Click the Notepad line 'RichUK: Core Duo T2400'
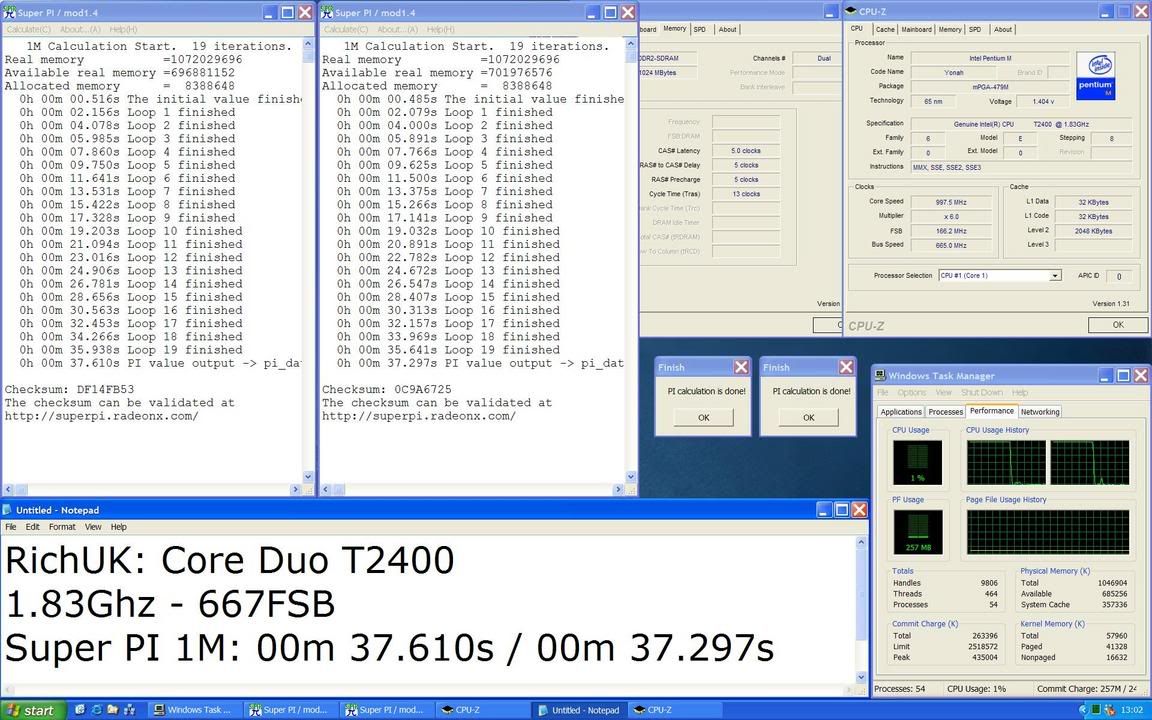The height and width of the screenshot is (720, 1152). (x=229, y=560)
